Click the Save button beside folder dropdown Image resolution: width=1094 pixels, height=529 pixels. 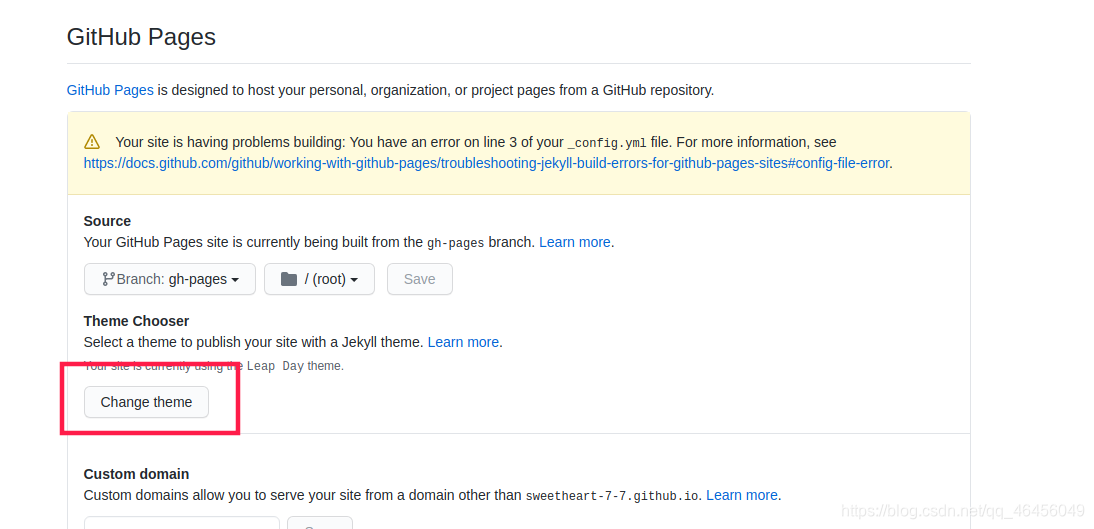(420, 279)
